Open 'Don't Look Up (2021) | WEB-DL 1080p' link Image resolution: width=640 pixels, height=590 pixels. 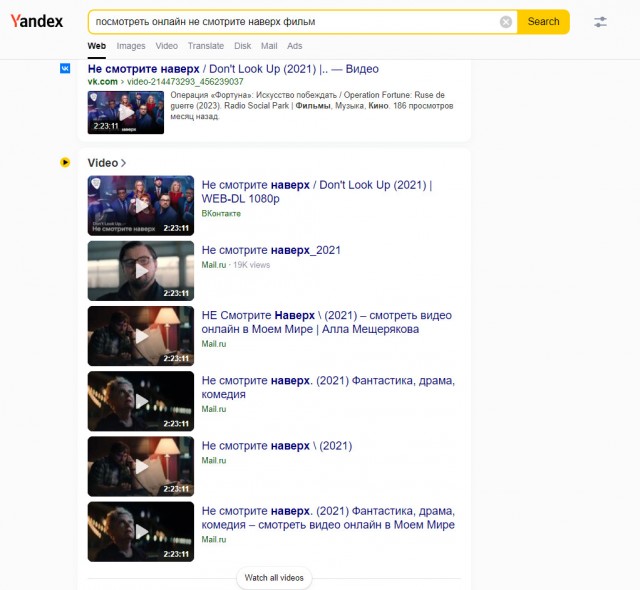point(317,192)
